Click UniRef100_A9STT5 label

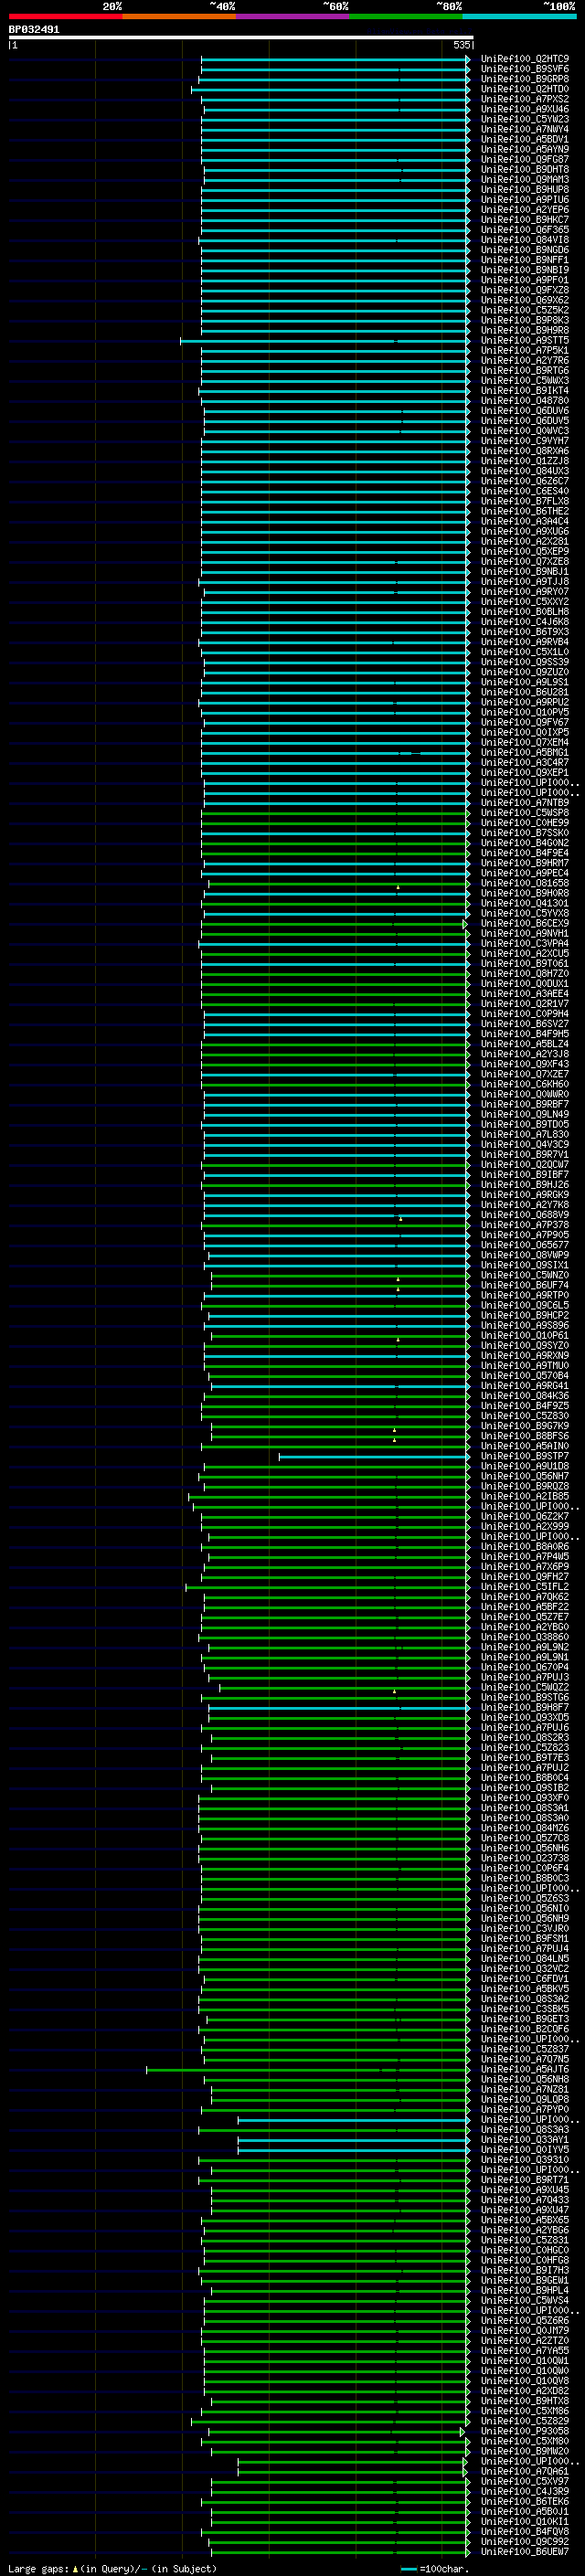[x=524, y=340]
